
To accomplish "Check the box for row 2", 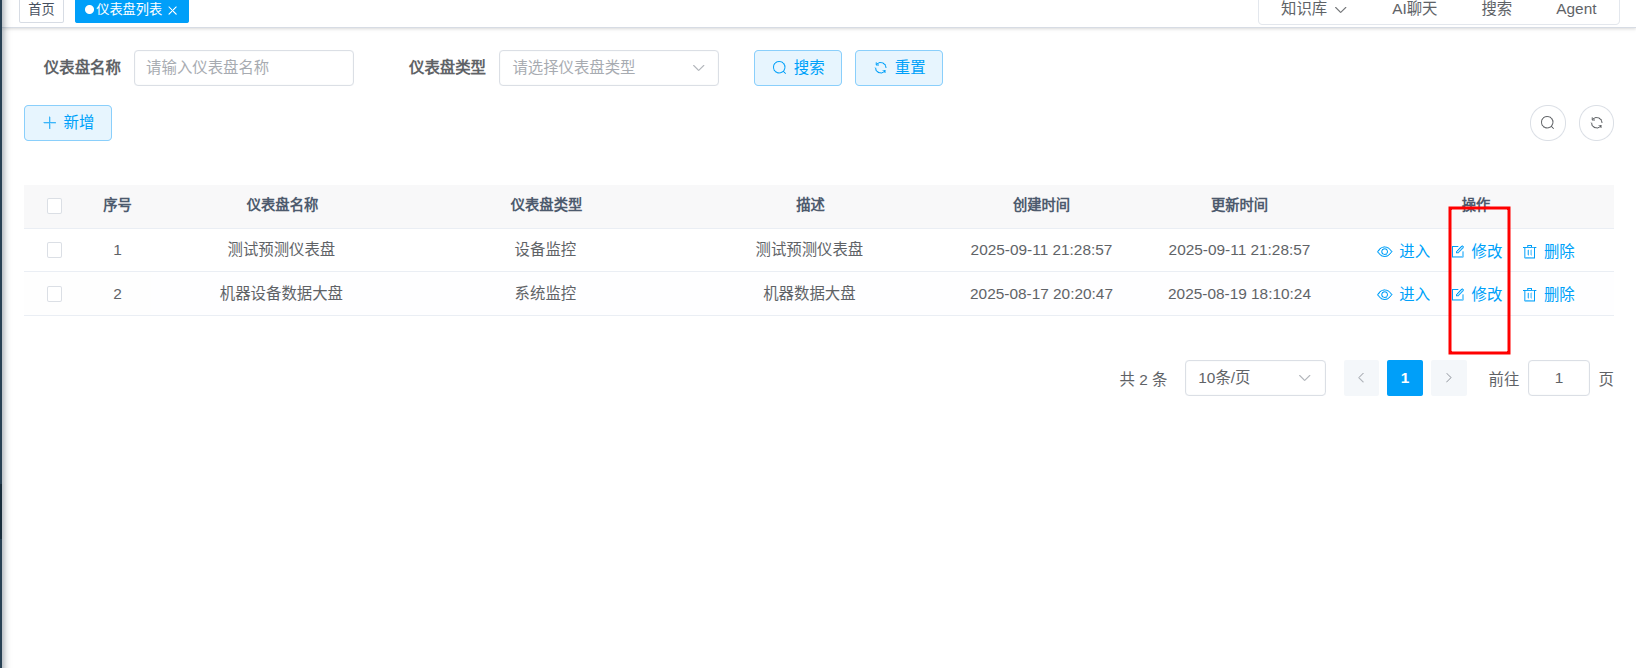I will (x=54, y=294).
